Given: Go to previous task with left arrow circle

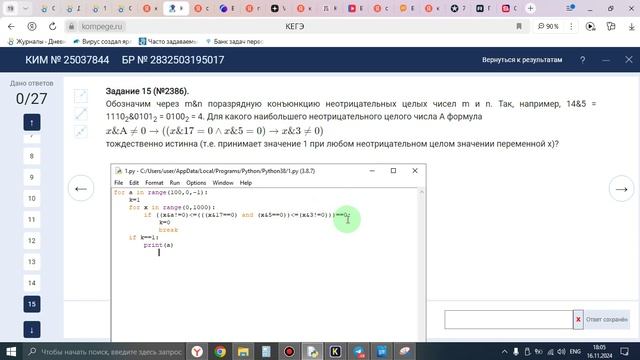Looking at the screenshot, I should (81, 189).
